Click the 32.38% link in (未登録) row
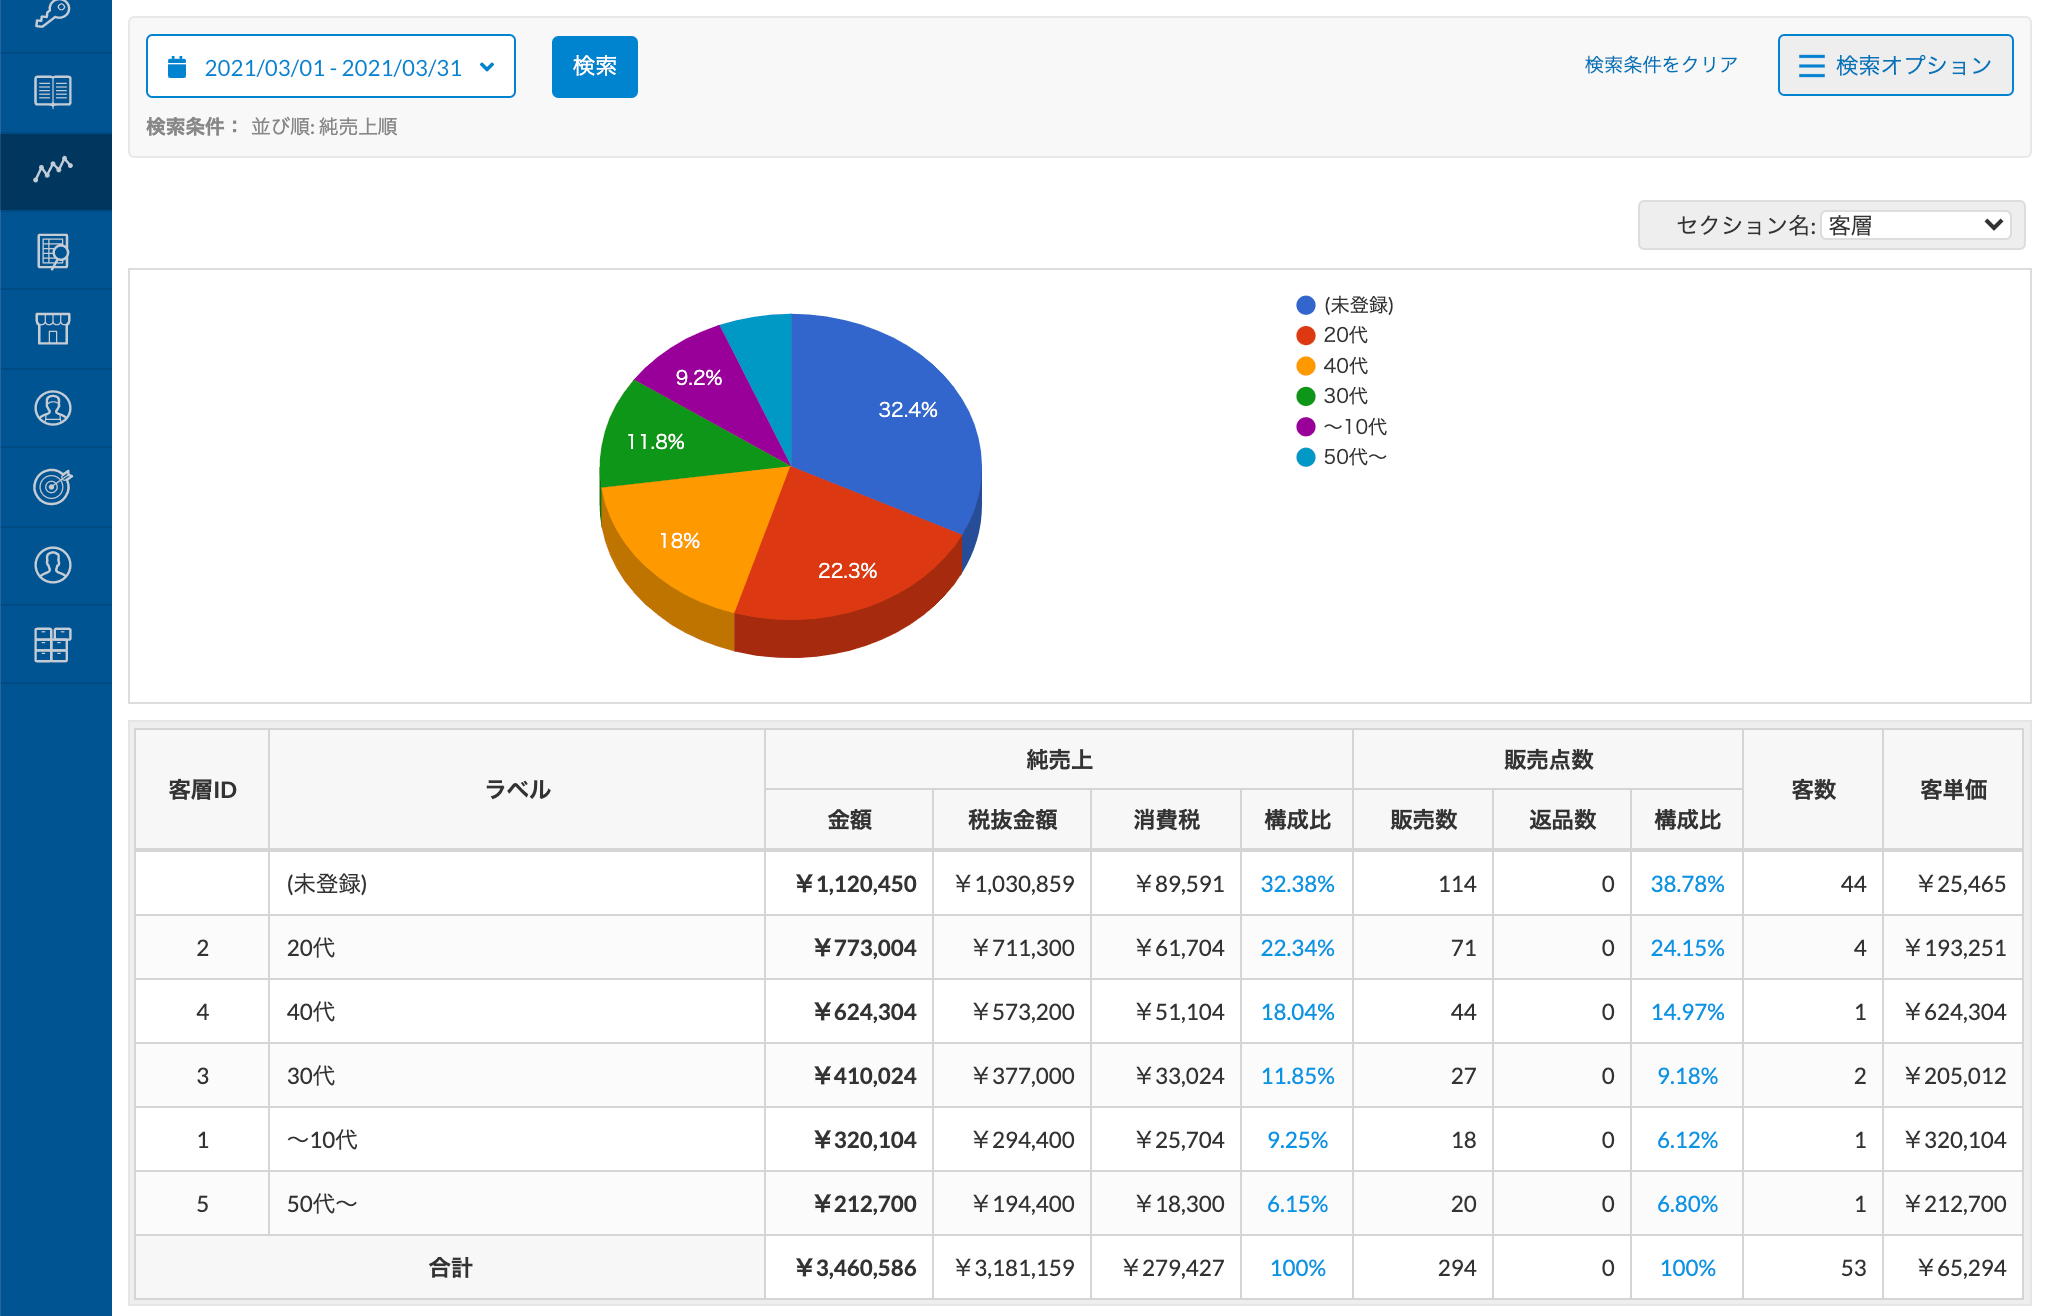 click(1297, 884)
